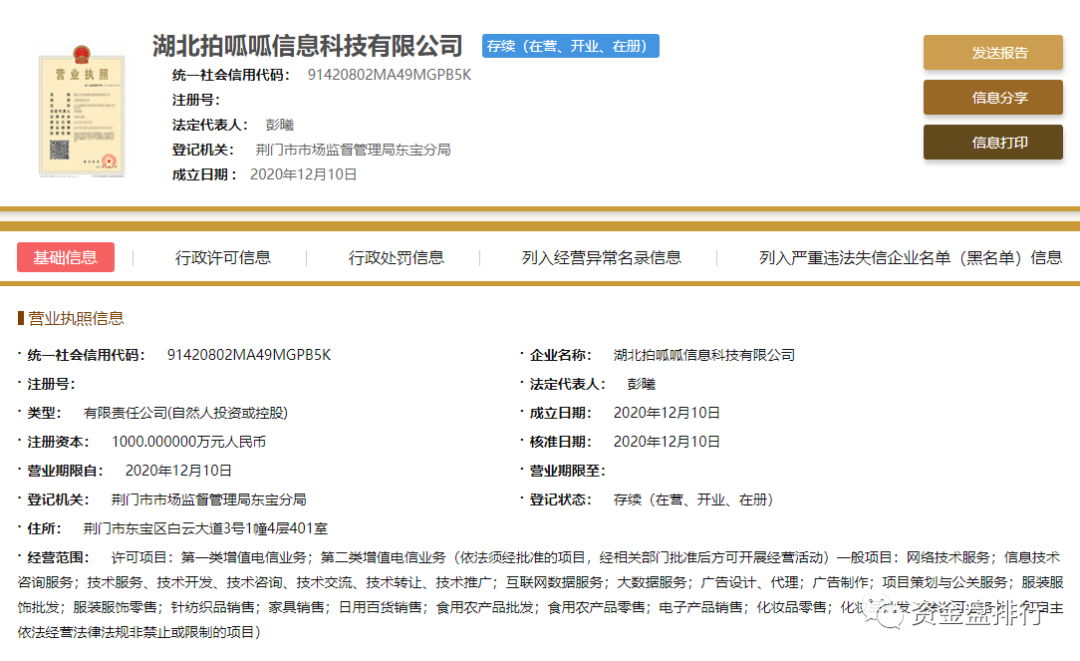Click 类型 value 有限责任公司(自然人投资或控股)

[185, 412]
